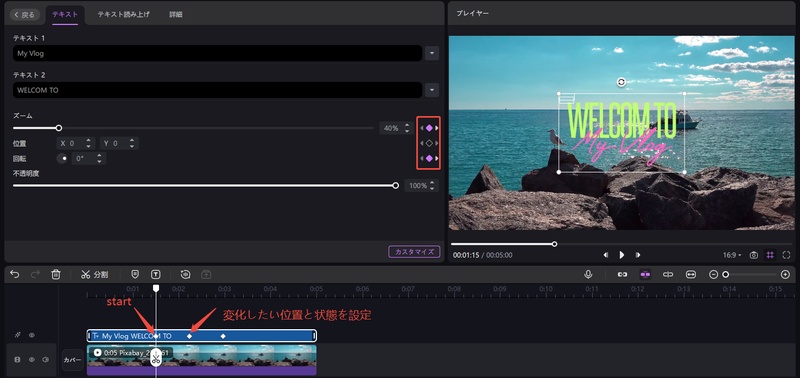Image resolution: width=800 pixels, height=378 pixels.
Task: Click the 不透明度 opacity slider handle
Action: [x=395, y=186]
